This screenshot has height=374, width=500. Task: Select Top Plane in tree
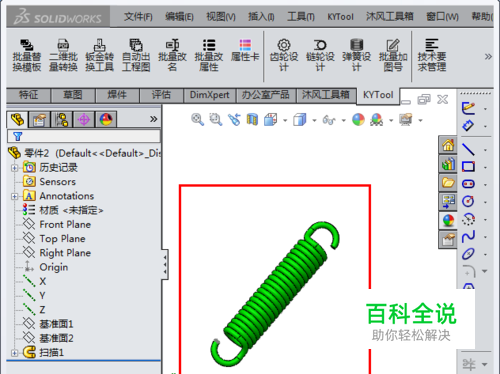coord(62,239)
